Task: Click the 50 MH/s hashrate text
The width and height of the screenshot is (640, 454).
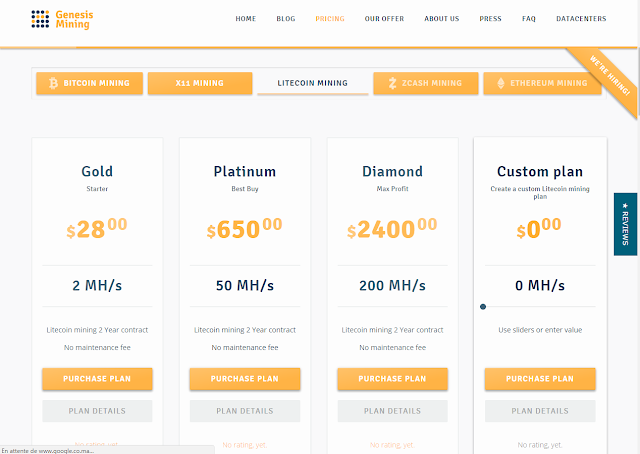Action: [x=245, y=285]
